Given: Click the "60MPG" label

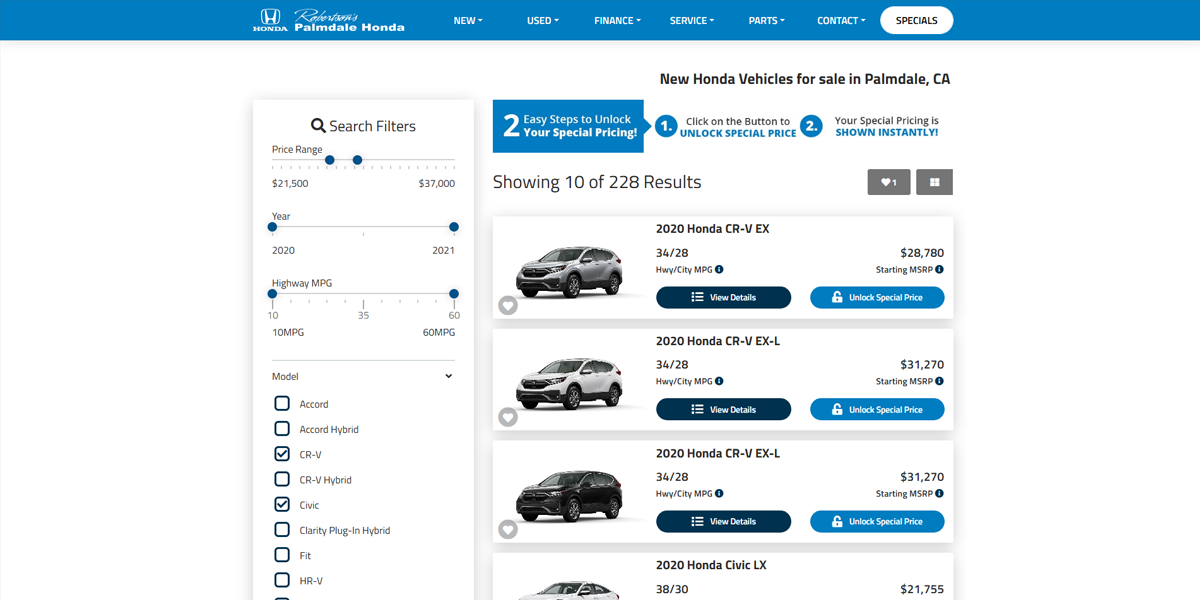Looking at the screenshot, I should click(x=439, y=332).
